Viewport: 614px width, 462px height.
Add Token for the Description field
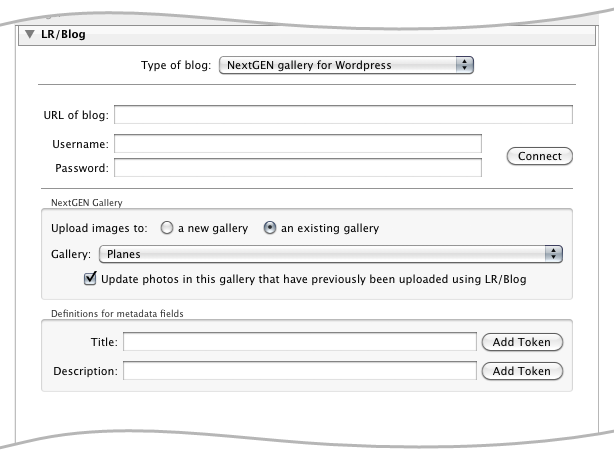click(522, 371)
